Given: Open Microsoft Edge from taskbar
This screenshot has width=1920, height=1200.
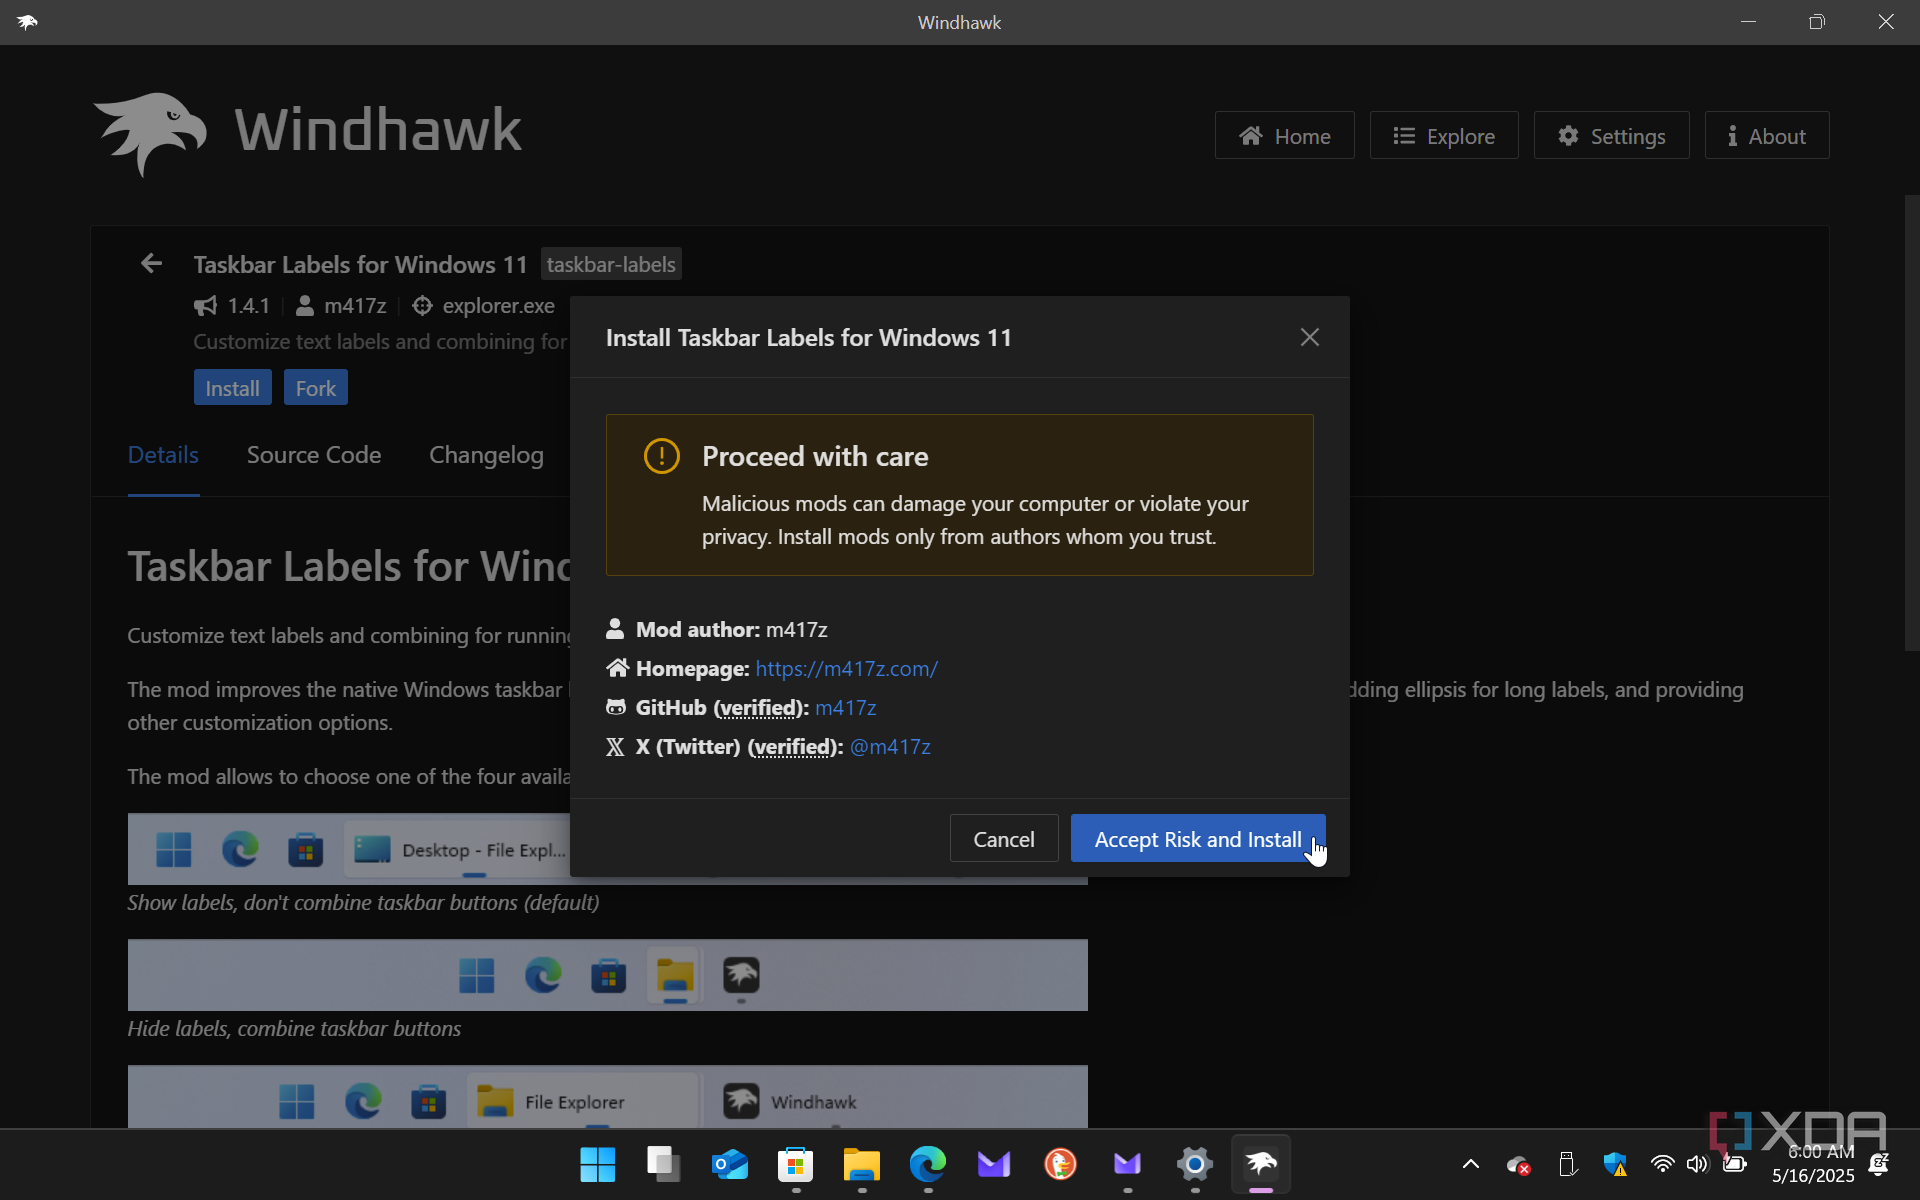Looking at the screenshot, I should coord(927,1164).
